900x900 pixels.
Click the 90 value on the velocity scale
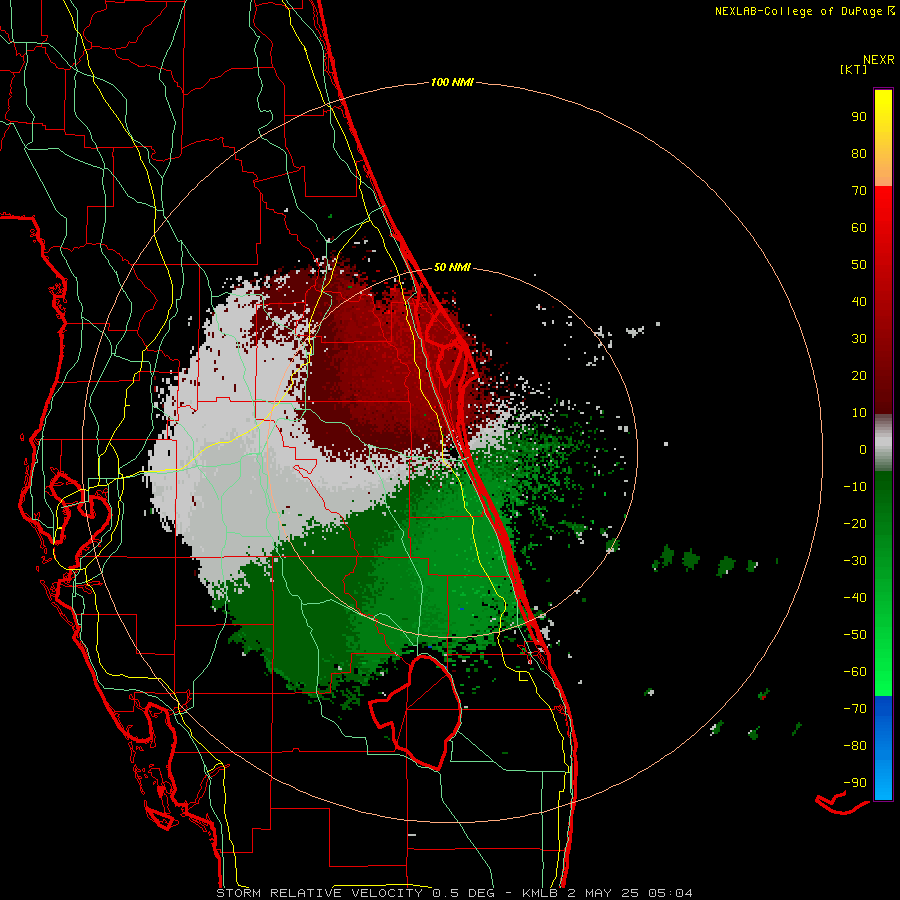click(859, 117)
